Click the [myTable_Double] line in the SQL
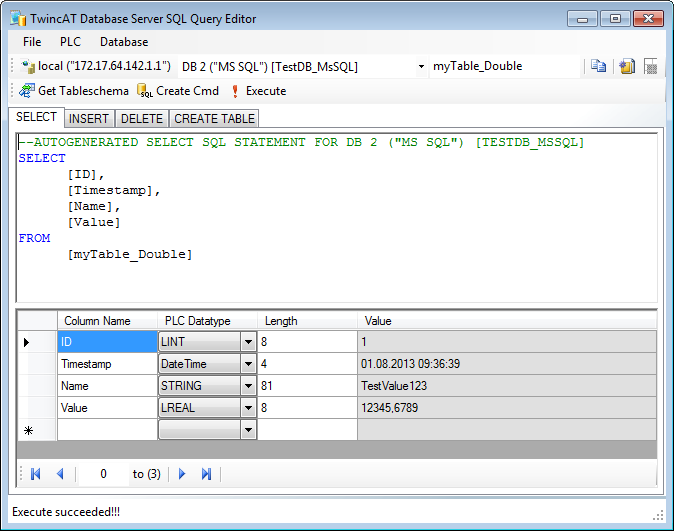 pyautogui.click(x=130, y=254)
